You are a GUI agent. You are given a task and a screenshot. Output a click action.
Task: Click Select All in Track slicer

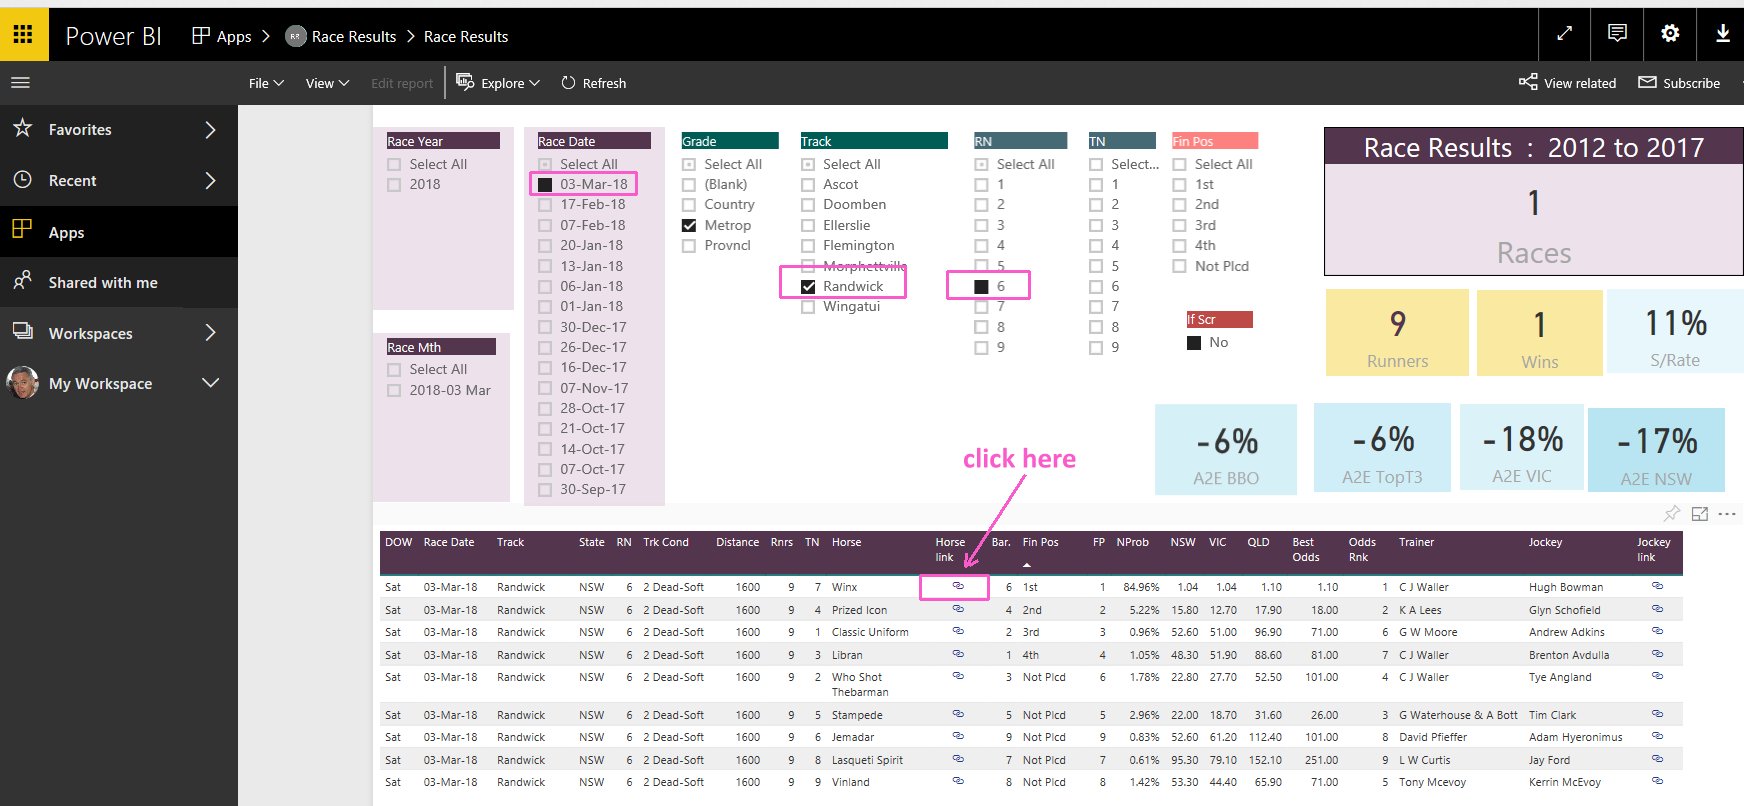click(x=852, y=164)
